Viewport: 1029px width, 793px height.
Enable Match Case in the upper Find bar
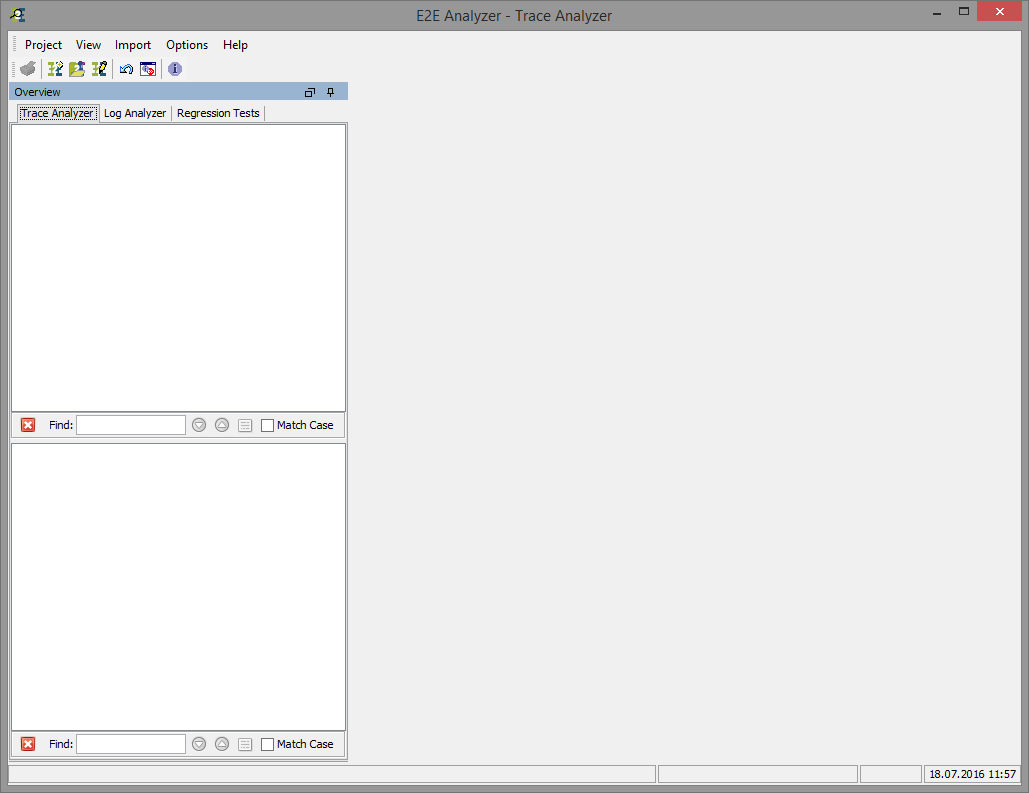[x=266, y=424]
